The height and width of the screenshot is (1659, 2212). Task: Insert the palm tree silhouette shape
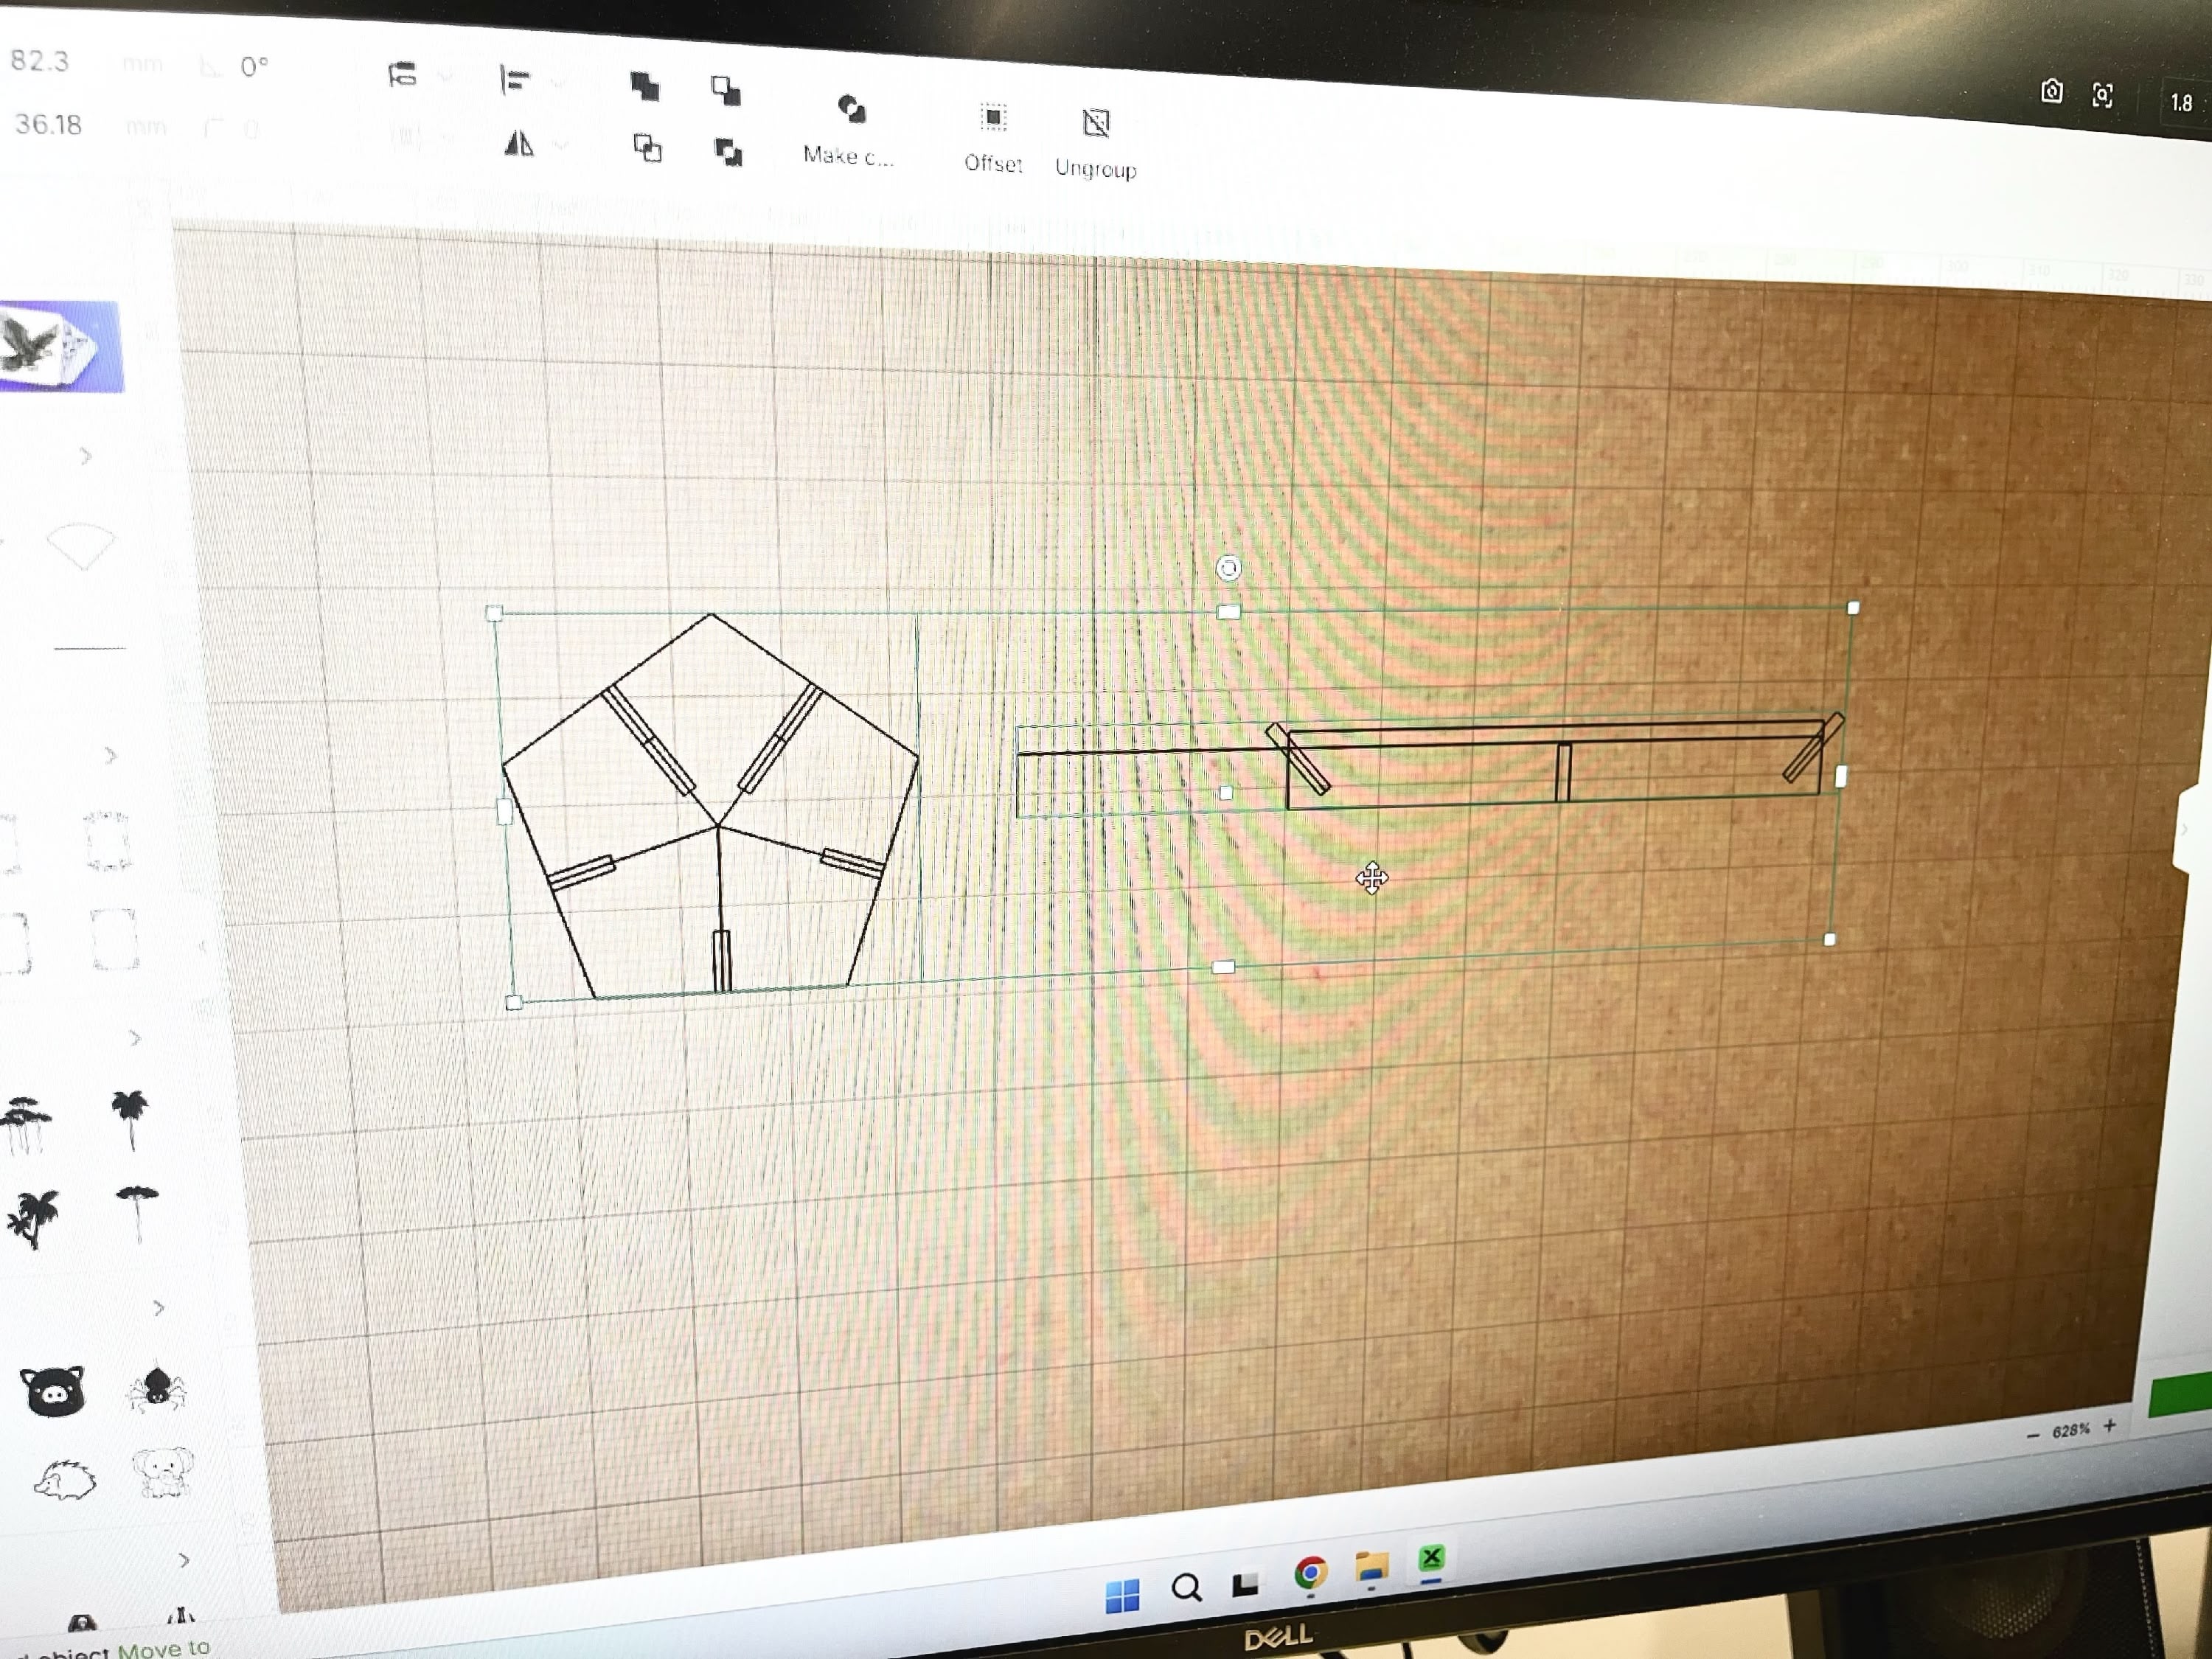pyautogui.click(x=130, y=1117)
